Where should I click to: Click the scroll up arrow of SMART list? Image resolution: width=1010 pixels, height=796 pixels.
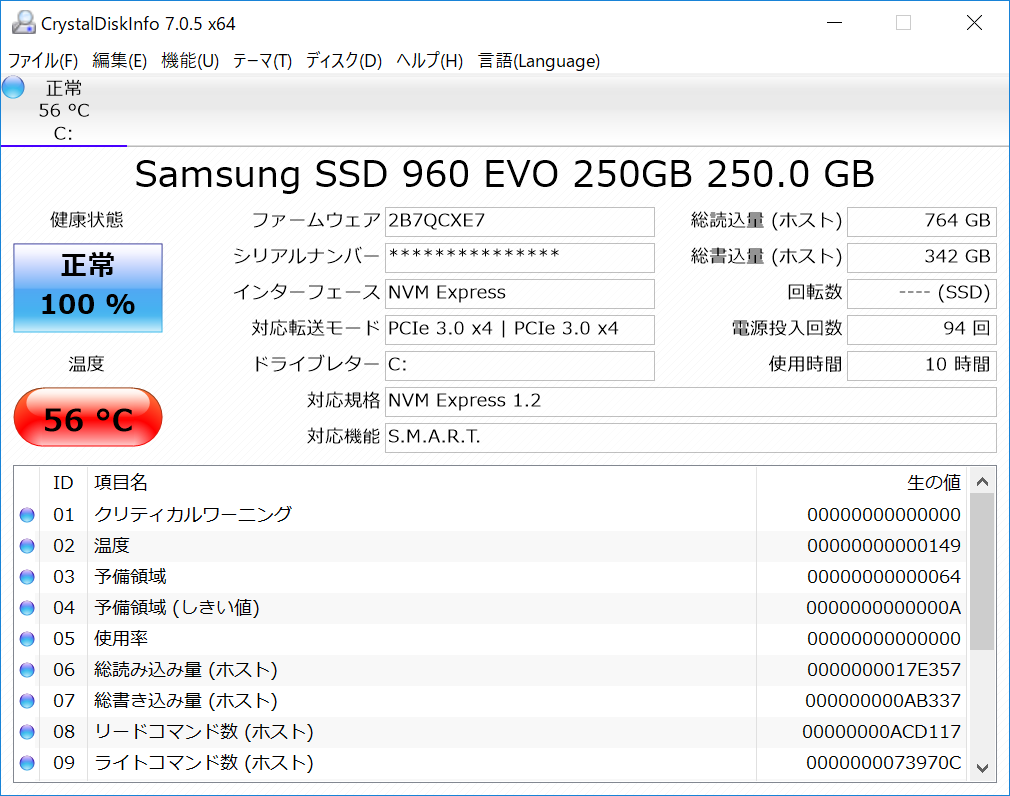982,482
